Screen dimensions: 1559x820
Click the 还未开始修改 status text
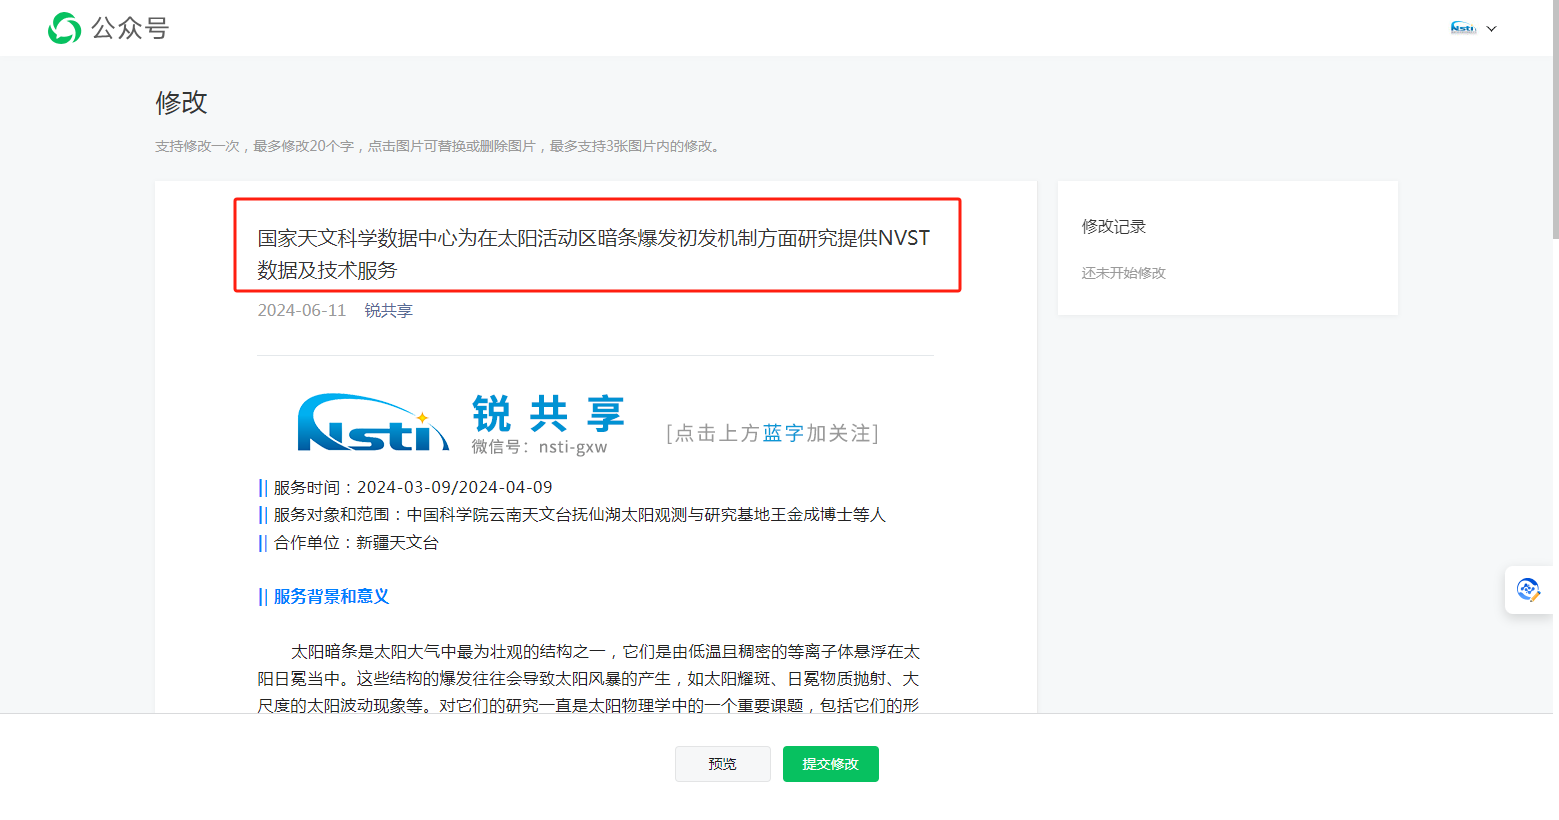(1123, 273)
